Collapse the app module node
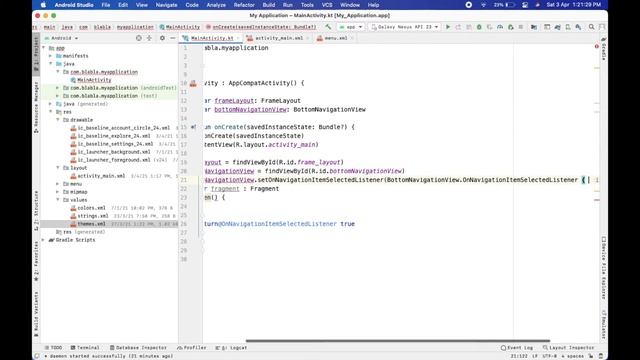Viewport: 640px width, 360px height. coord(44,48)
